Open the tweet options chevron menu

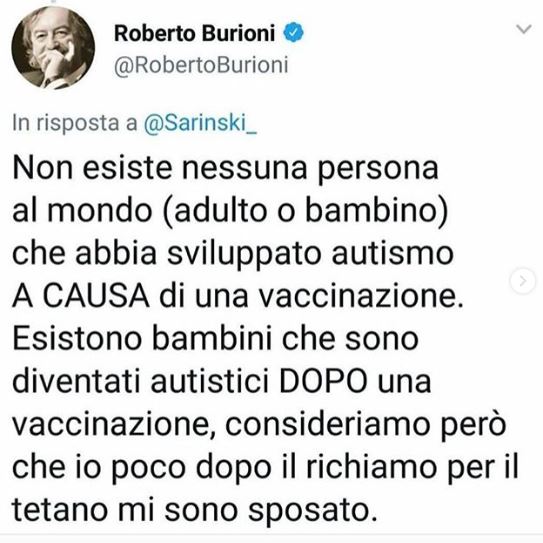(524, 29)
